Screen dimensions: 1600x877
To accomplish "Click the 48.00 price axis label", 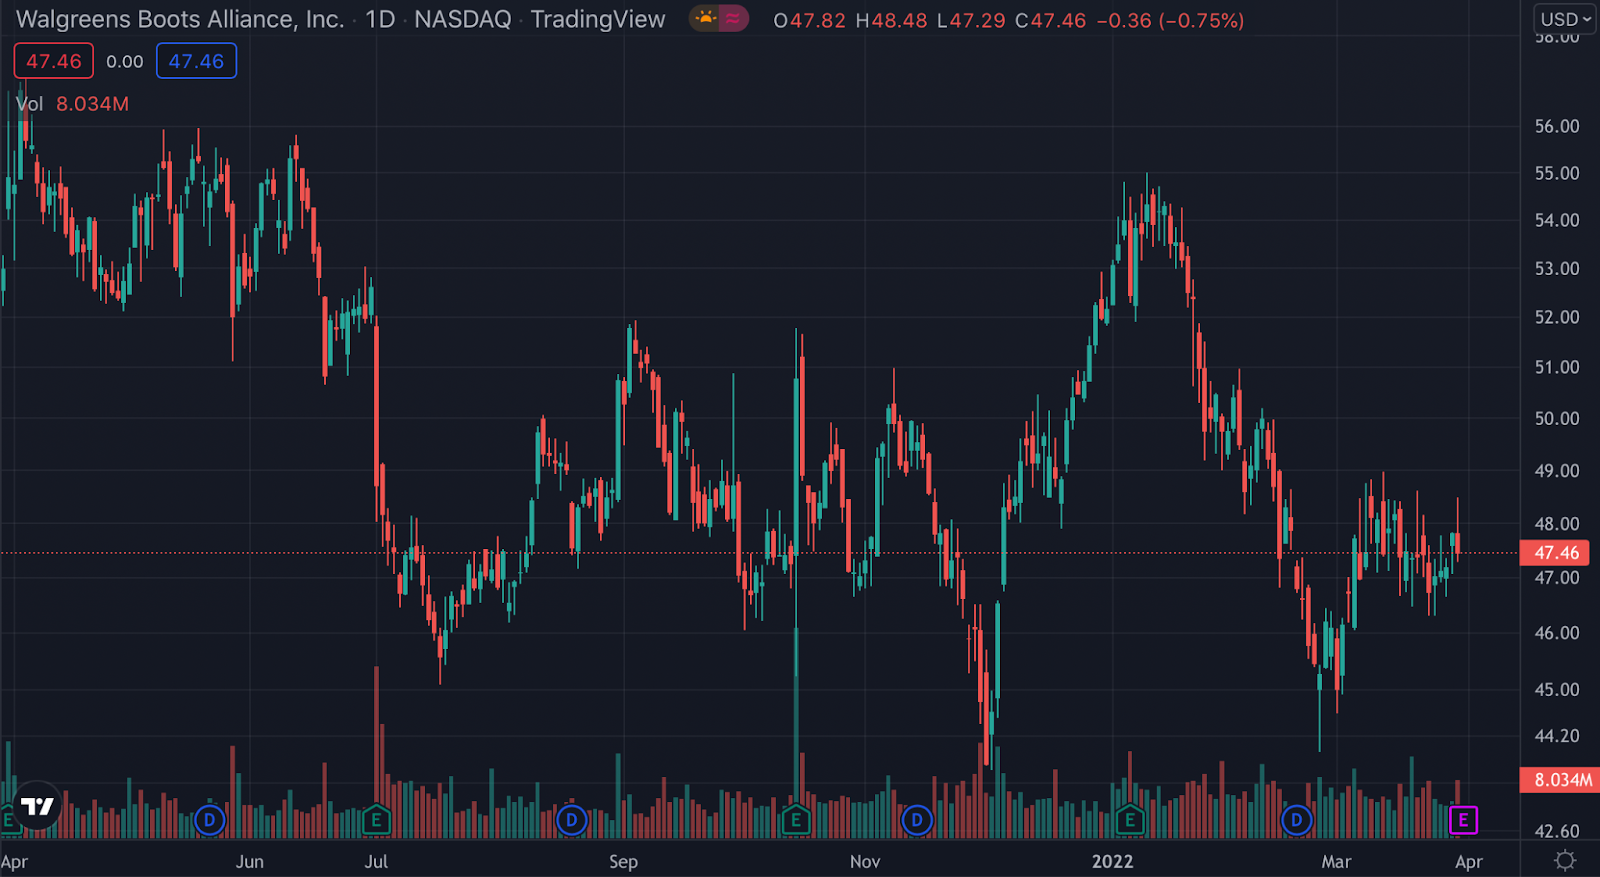I will [1557, 524].
